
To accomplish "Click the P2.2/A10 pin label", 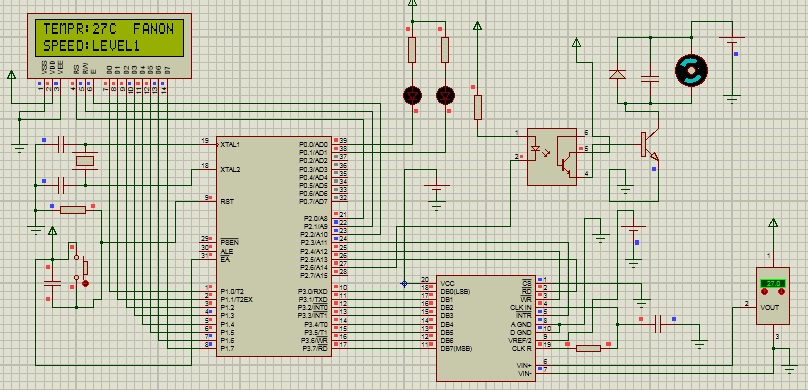I will (313, 234).
